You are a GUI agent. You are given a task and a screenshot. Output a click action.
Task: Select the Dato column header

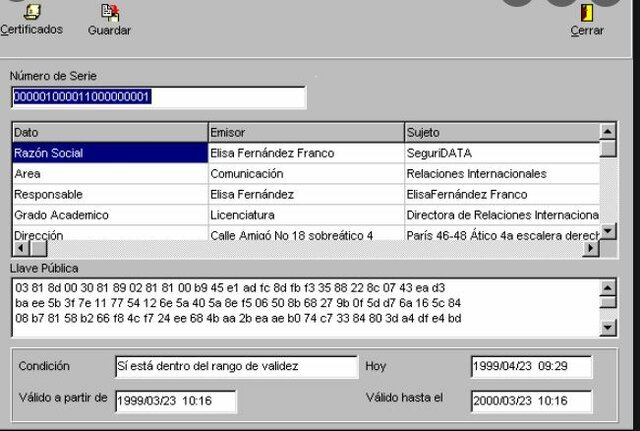[110, 132]
